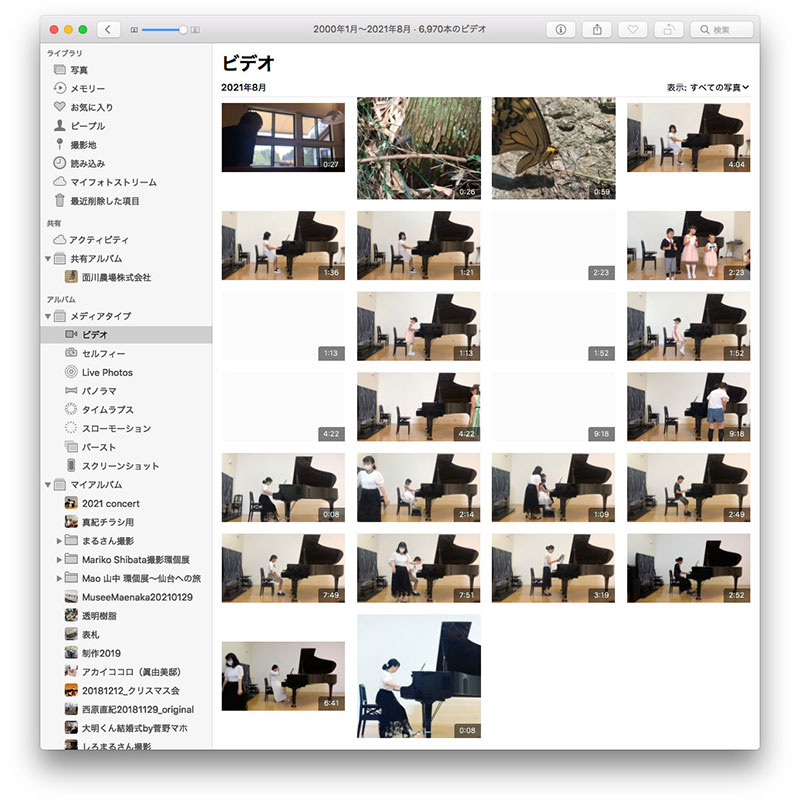Open the 2021 concert album

pyautogui.click(x=110, y=503)
